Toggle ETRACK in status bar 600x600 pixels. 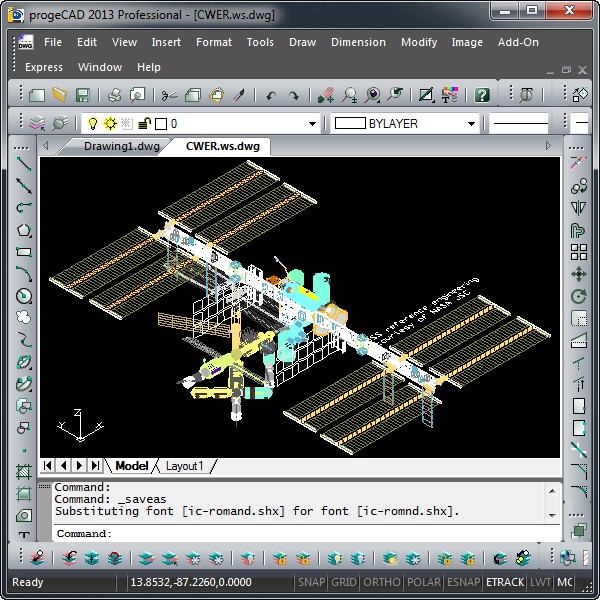503,582
